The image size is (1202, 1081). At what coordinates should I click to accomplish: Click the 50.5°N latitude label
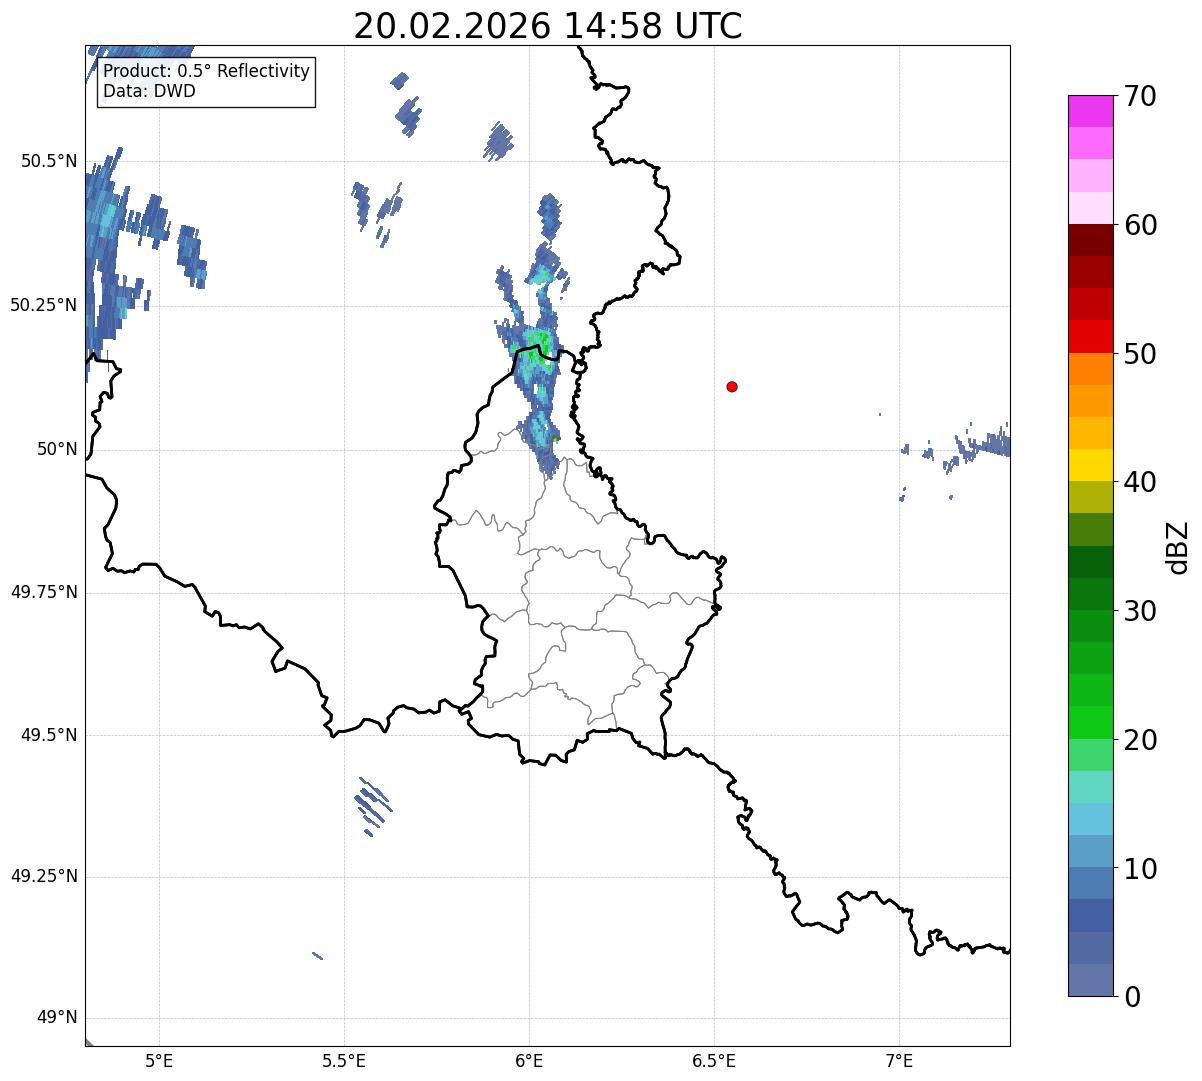click(48, 161)
